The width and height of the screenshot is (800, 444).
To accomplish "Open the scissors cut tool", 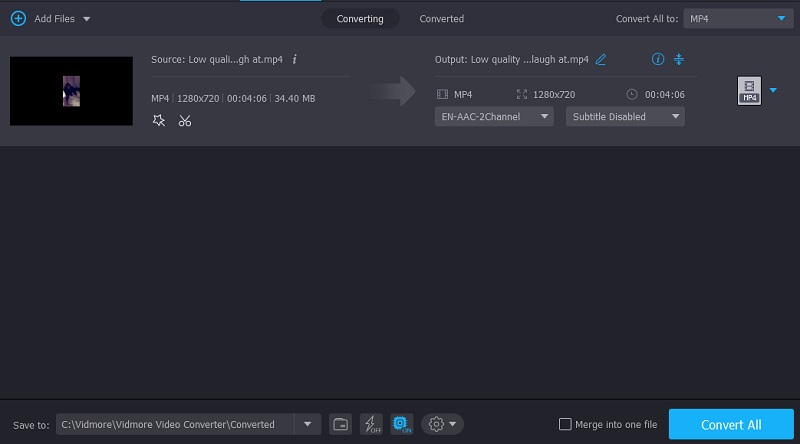I will tap(185, 120).
